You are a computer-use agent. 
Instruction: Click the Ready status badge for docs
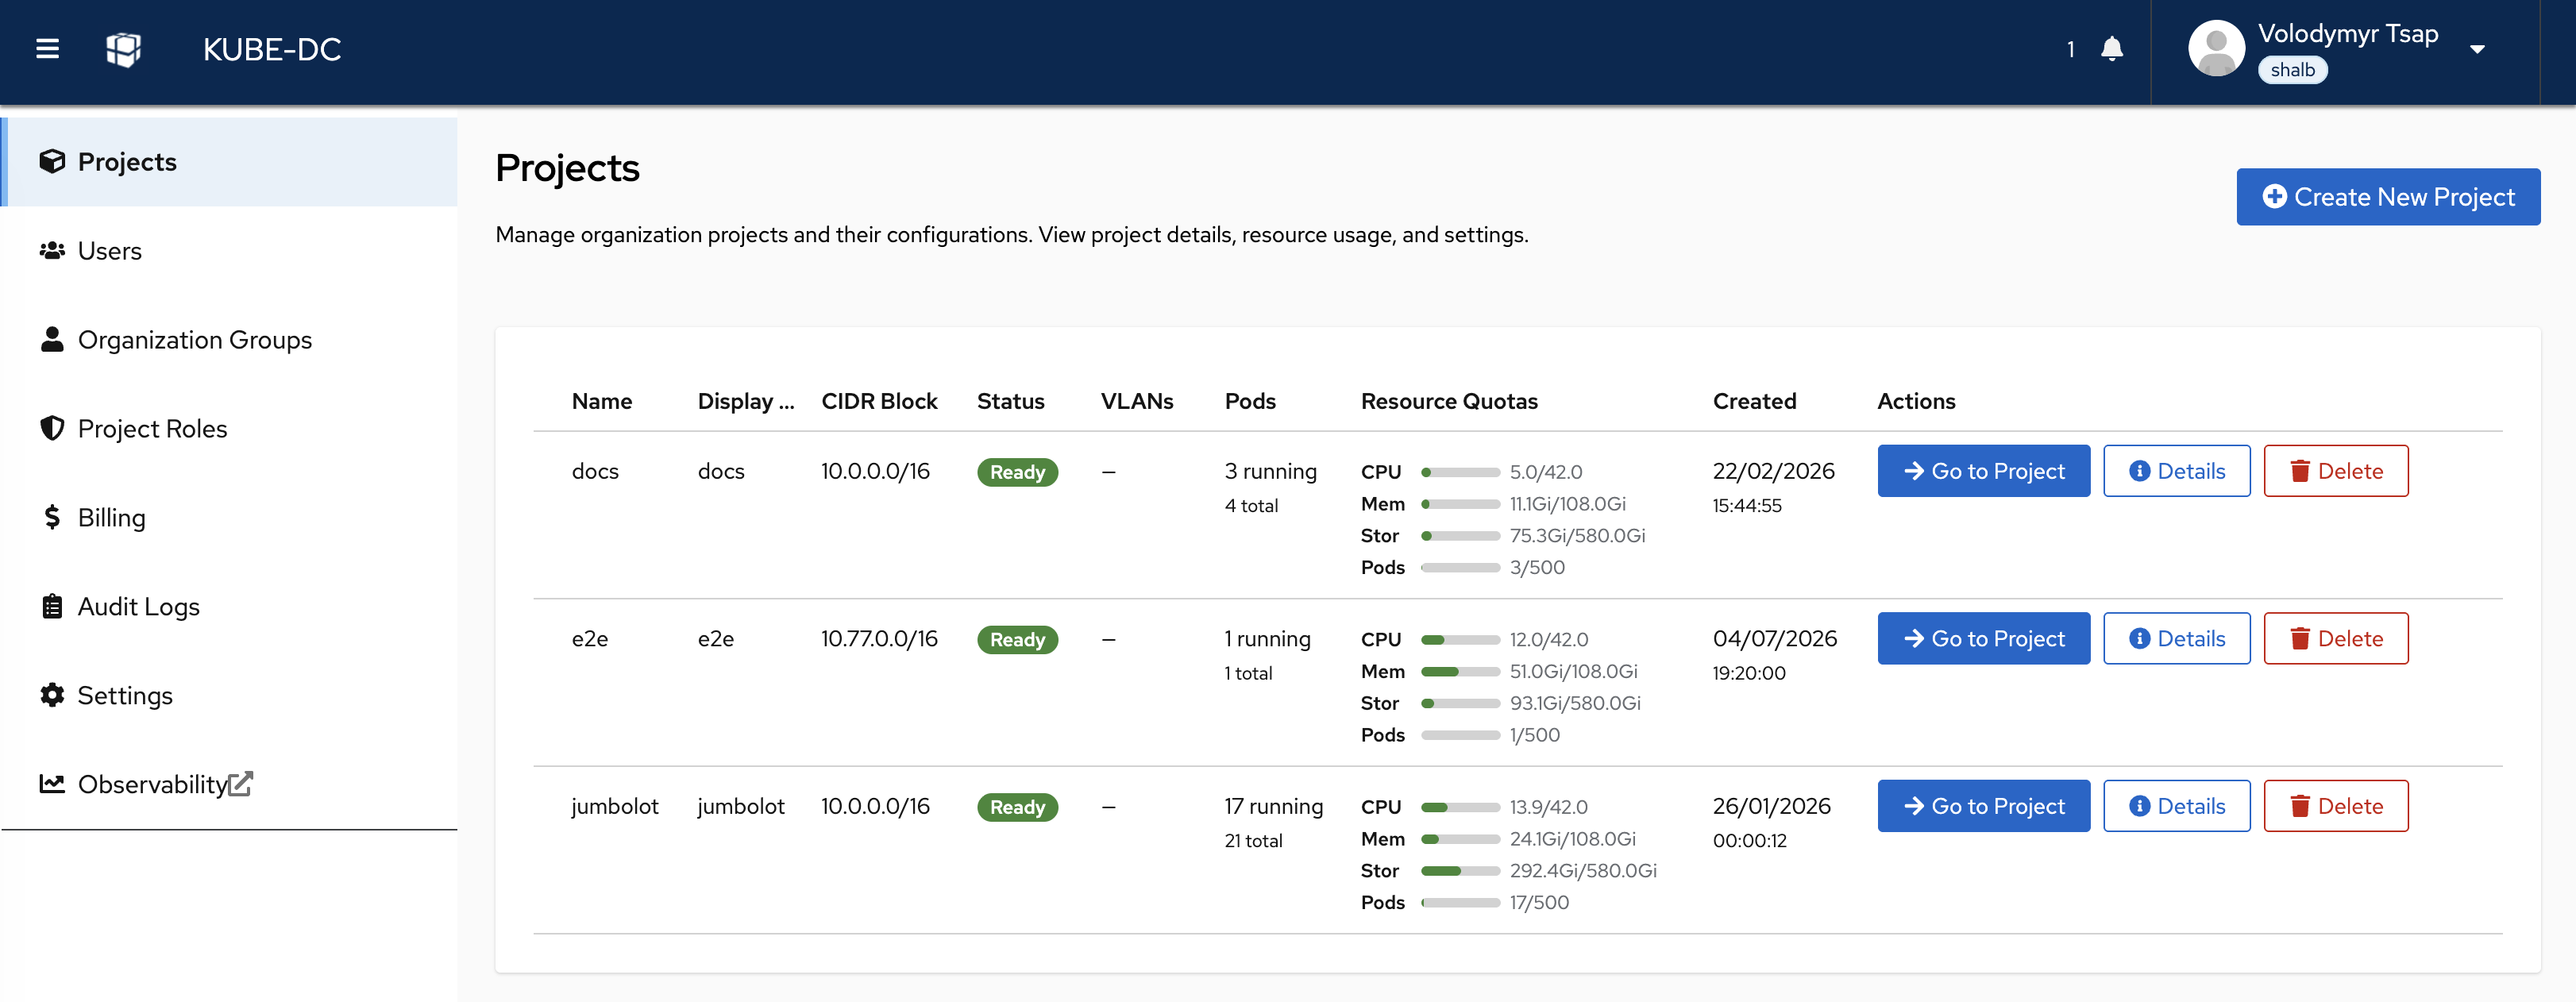tap(1017, 472)
